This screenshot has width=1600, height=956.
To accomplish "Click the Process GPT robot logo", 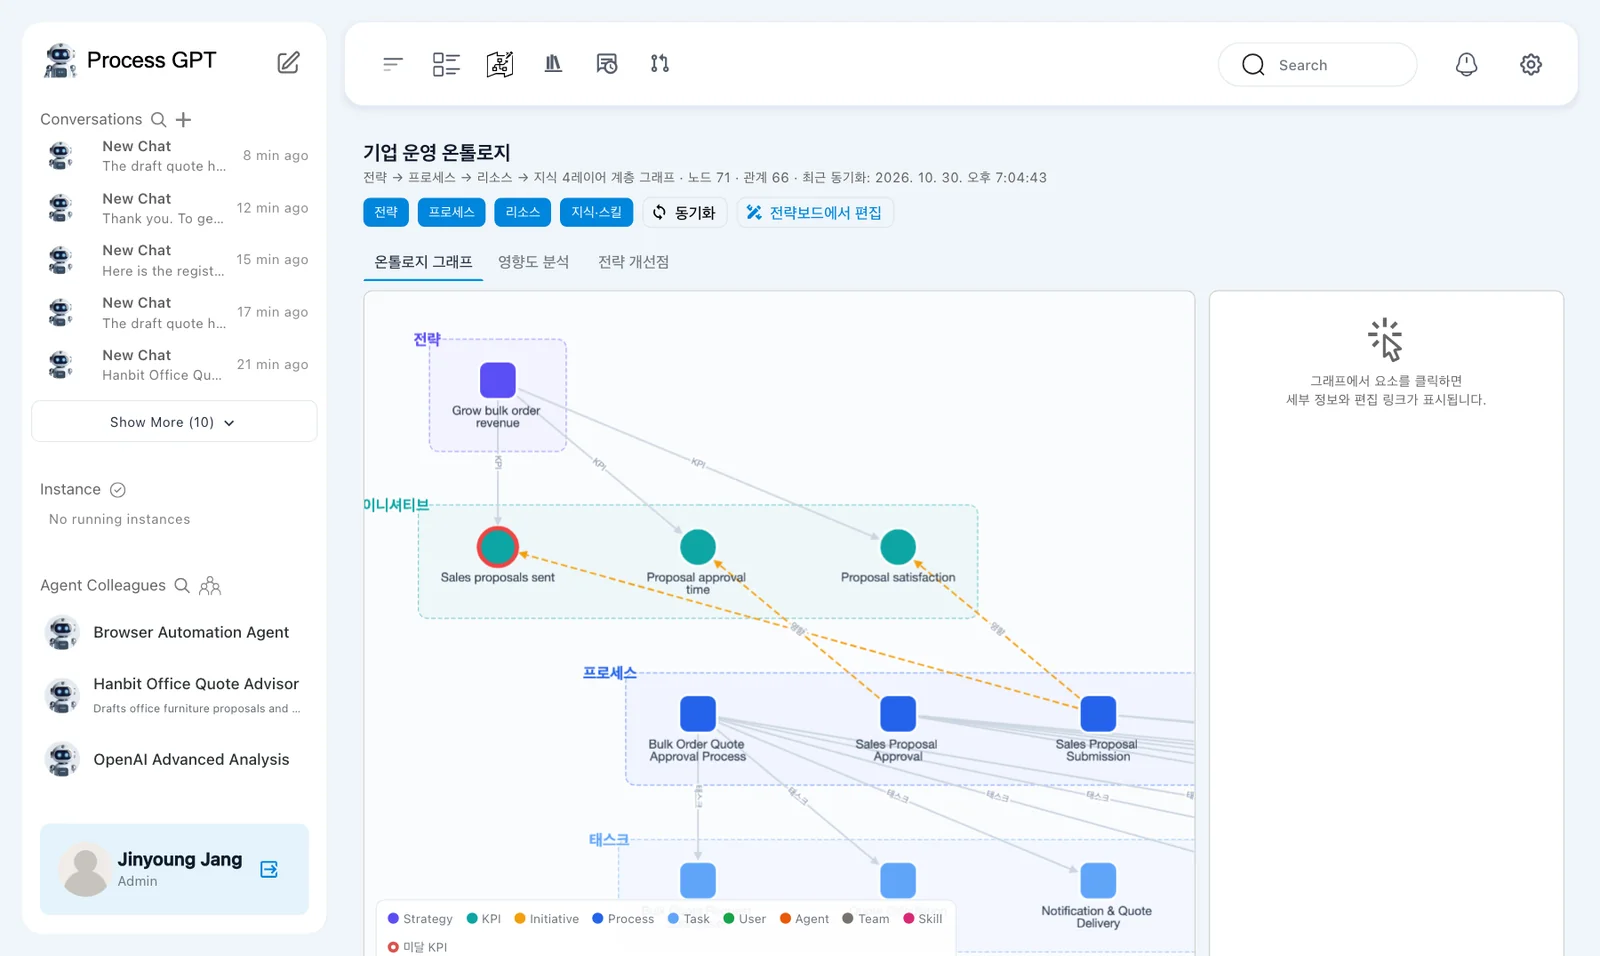I will [x=60, y=61].
